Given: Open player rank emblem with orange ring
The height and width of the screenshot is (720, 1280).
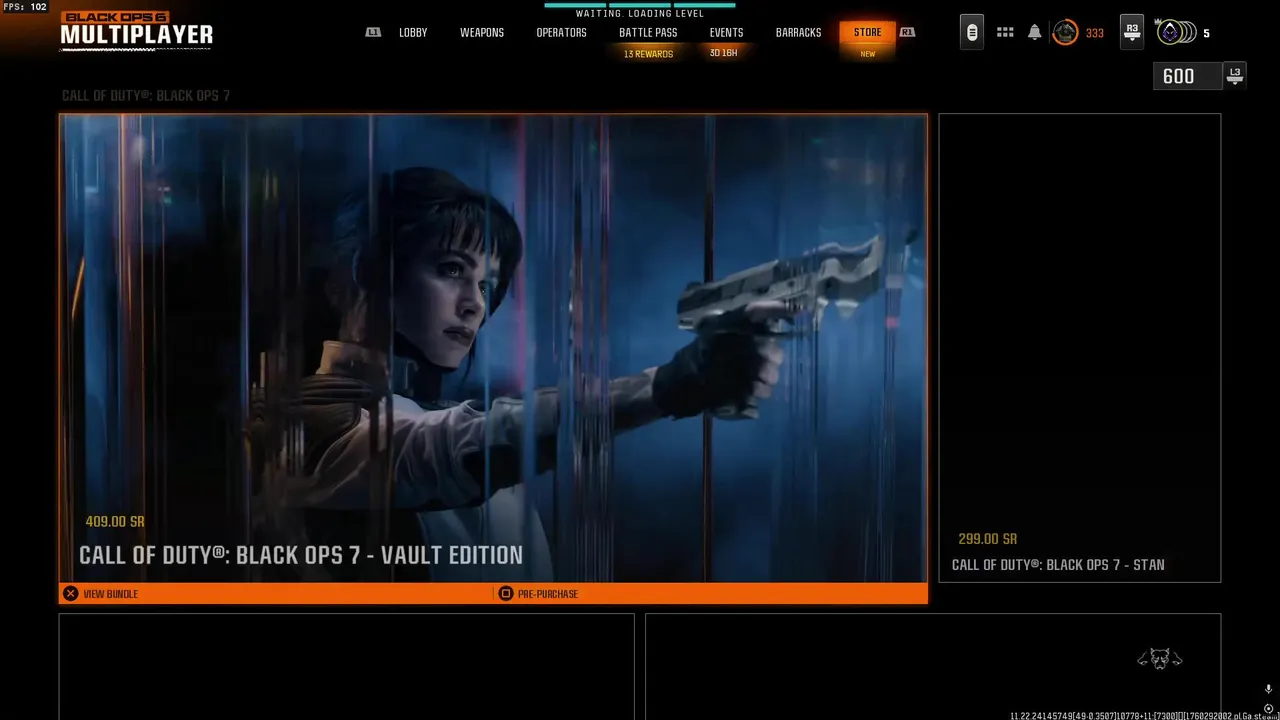Looking at the screenshot, I should pyautogui.click(x=1066, y=33).
